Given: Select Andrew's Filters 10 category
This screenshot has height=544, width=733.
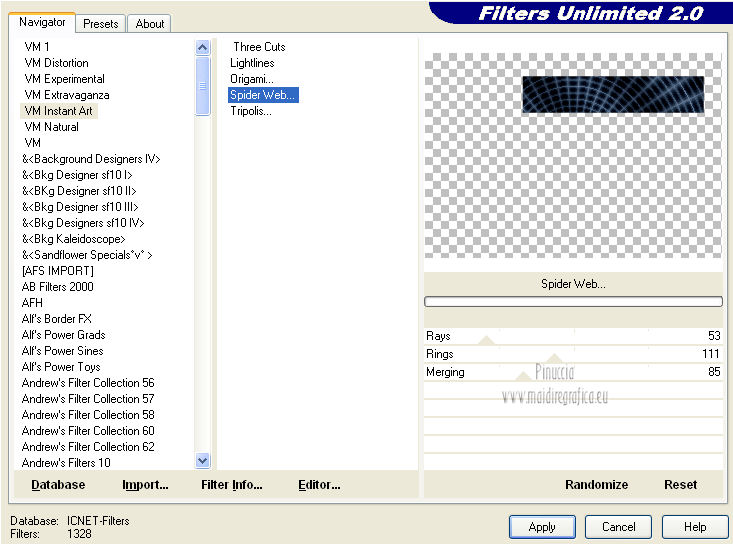Looking at the screenshot, I should coord(66,463).
